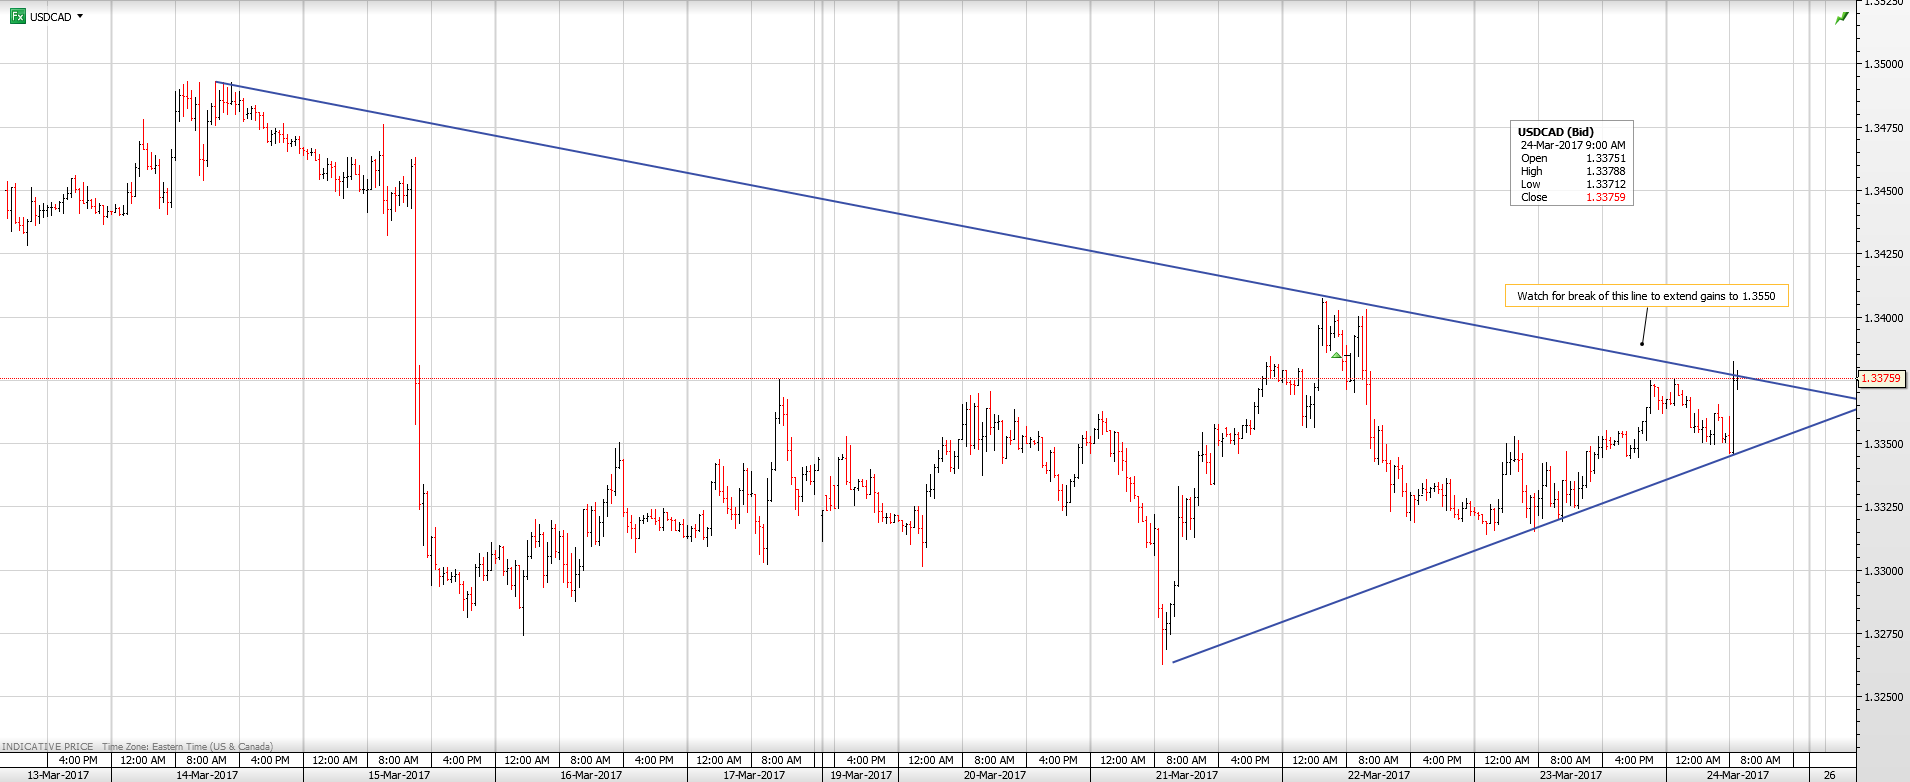Click the 1.32500 price axis label
This screenshot has height=782, width=1910.
pyautogui.click(x=1883, y=697)
